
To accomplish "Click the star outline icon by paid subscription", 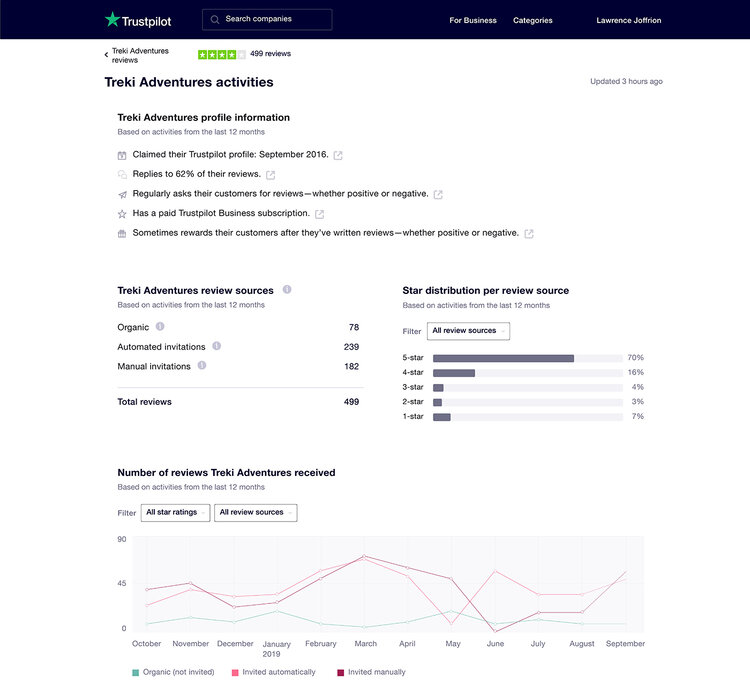I will click(122, 214).
